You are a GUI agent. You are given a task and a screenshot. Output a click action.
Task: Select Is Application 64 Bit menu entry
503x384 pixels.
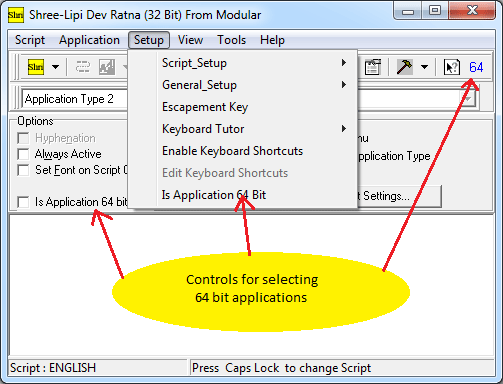coord(243,195)
